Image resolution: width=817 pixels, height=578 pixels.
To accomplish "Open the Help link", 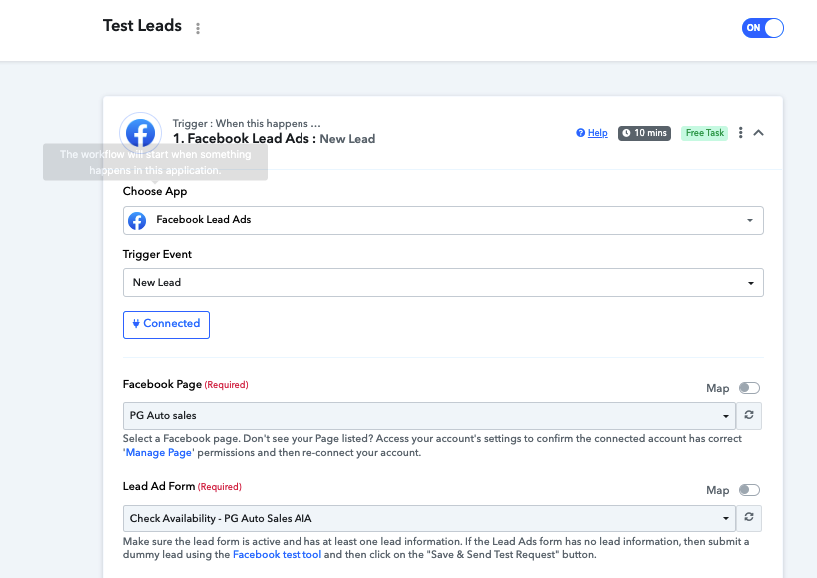I will (592, 133).
